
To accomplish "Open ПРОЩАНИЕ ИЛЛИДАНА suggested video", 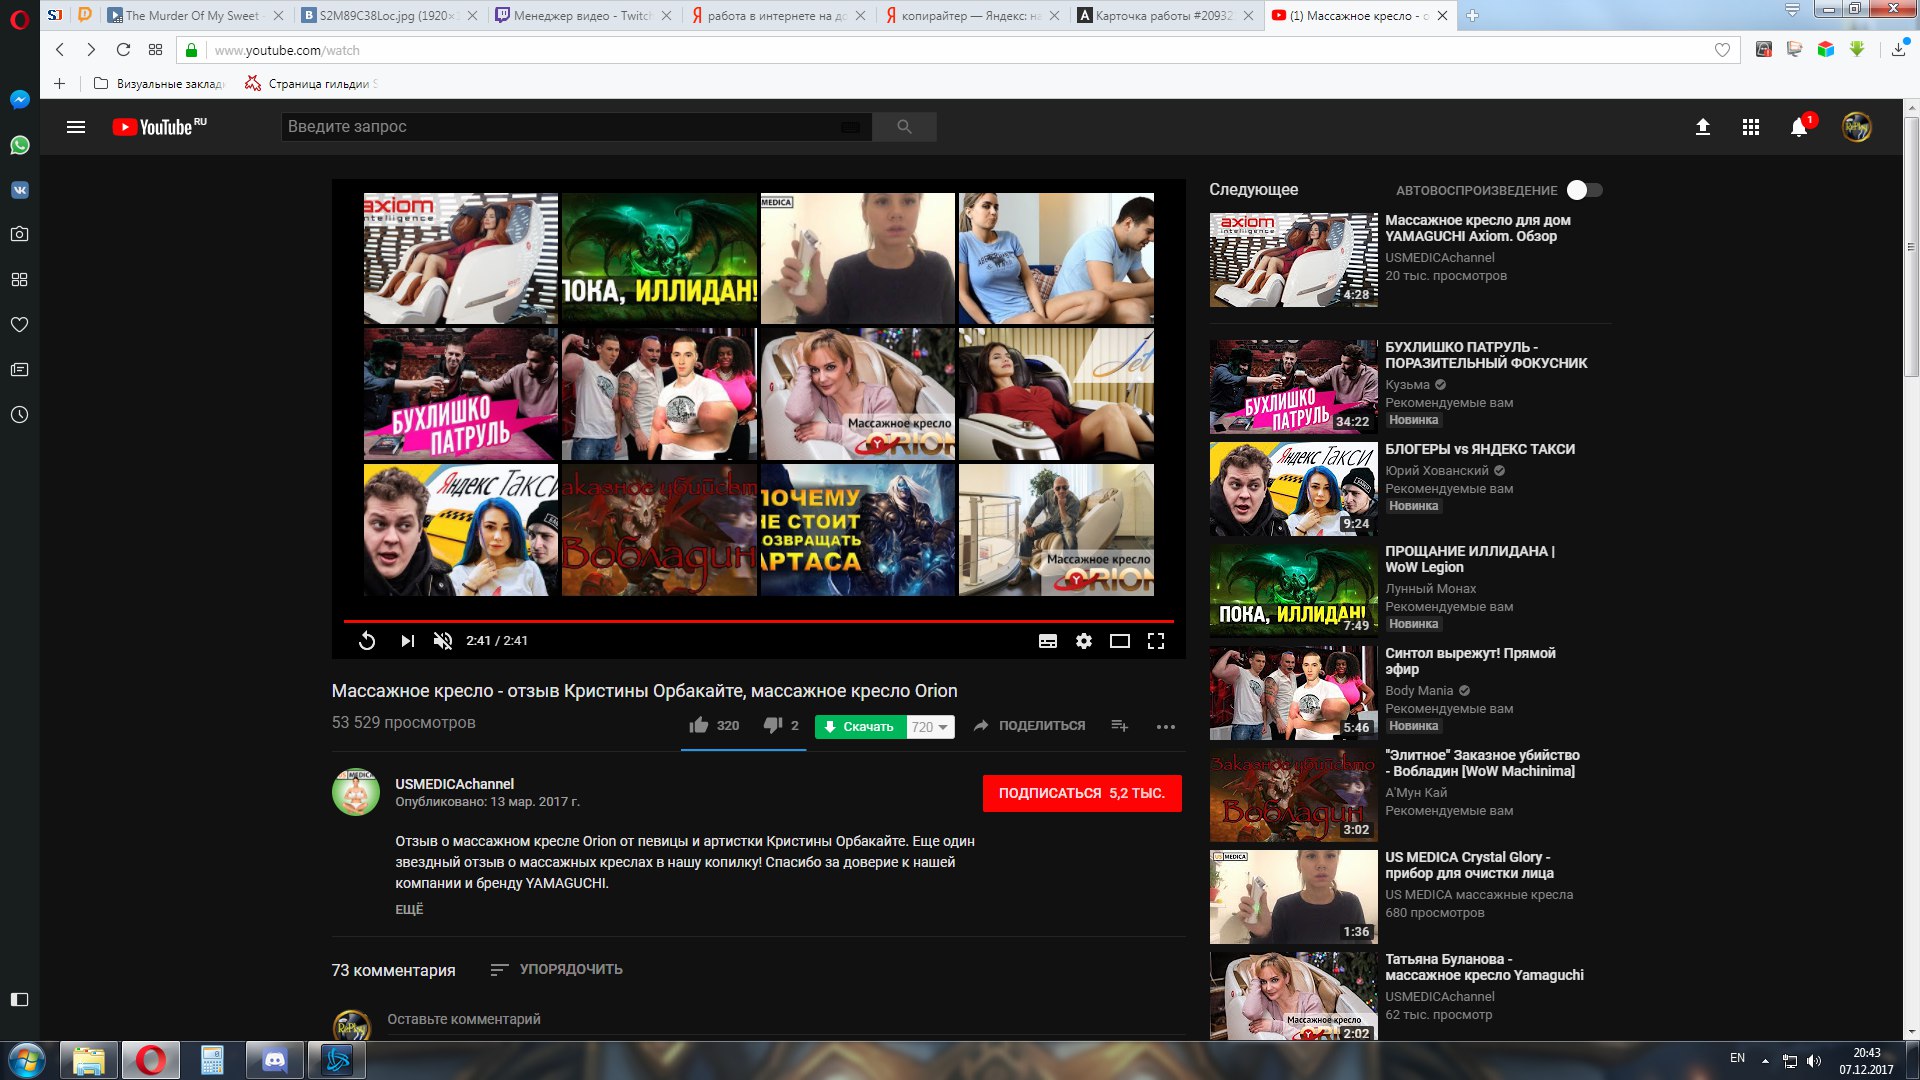I will [1410, 592].
